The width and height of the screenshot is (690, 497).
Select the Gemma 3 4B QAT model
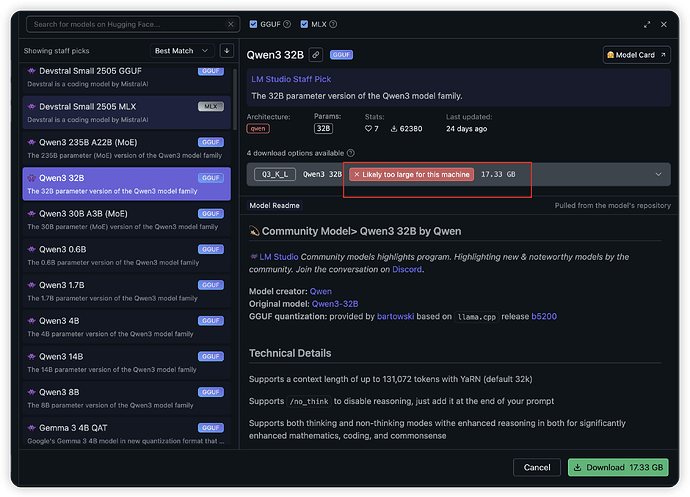coord(126,433)
